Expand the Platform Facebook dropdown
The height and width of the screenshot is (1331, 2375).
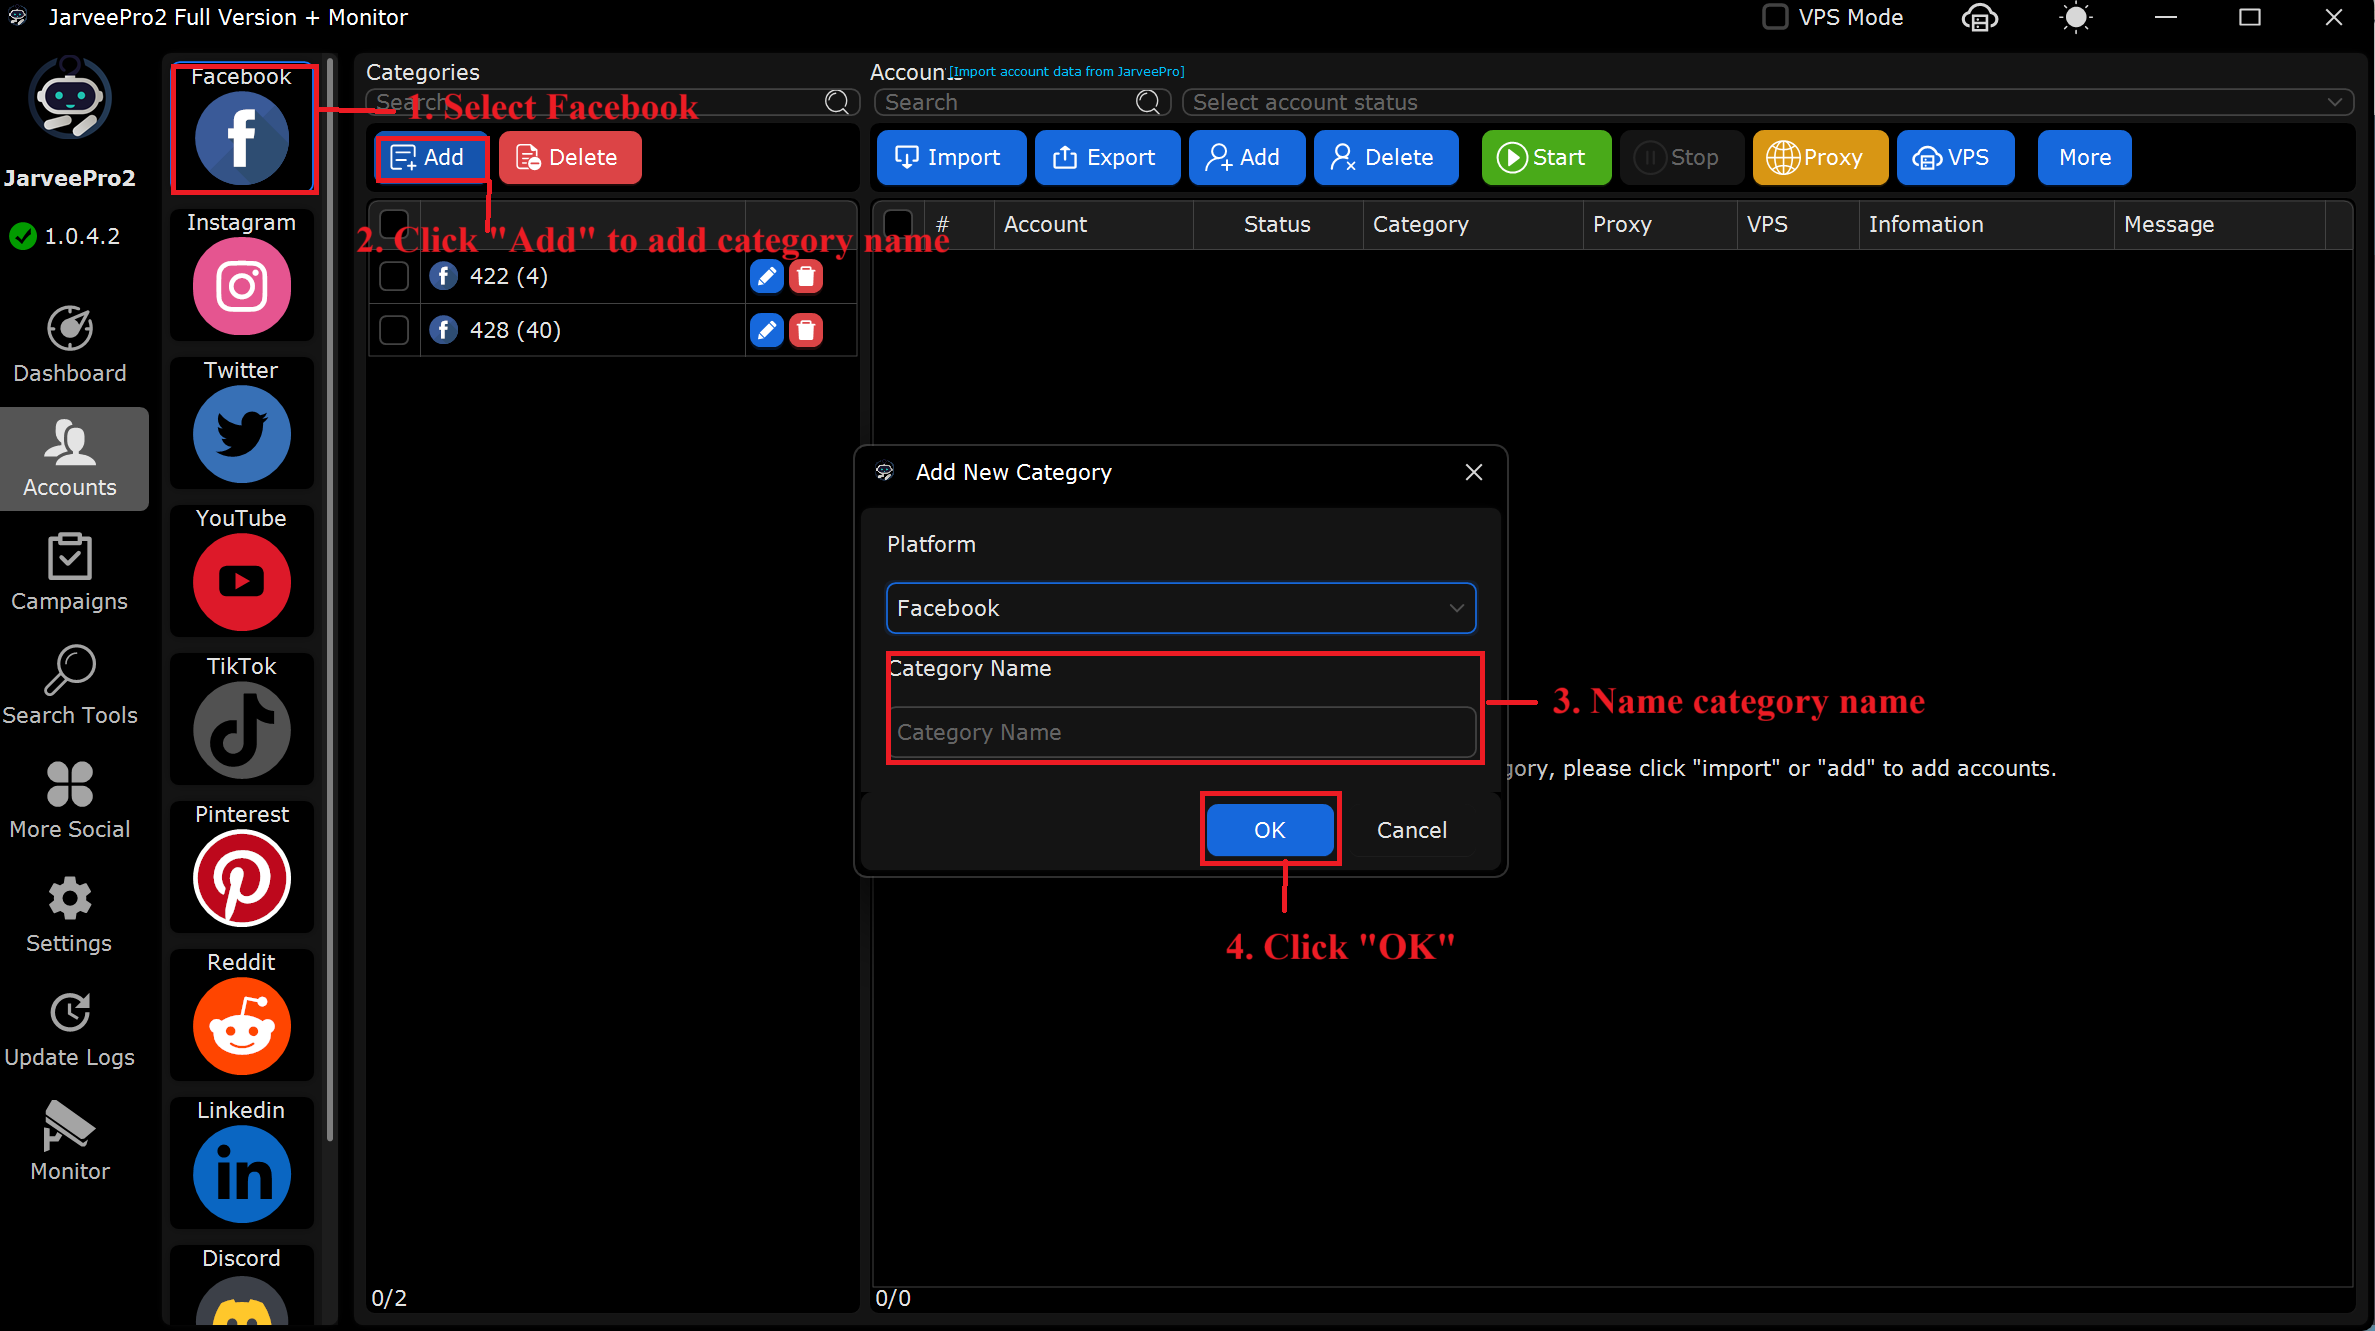coord(1181,608)
